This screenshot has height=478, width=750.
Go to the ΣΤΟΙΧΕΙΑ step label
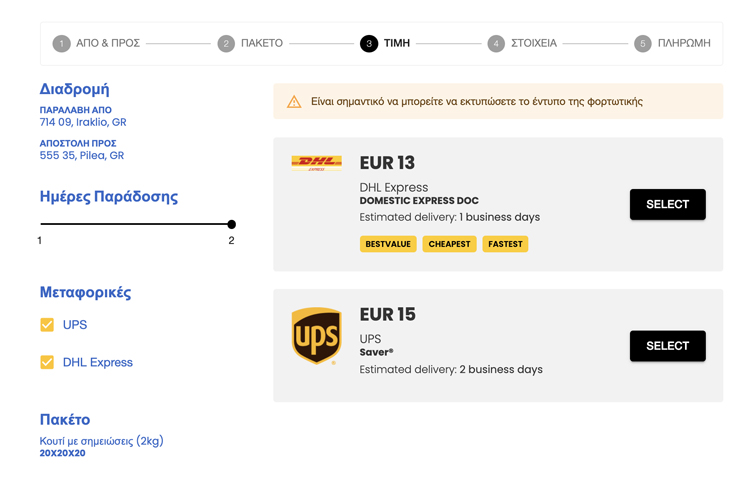pos(534,43)
